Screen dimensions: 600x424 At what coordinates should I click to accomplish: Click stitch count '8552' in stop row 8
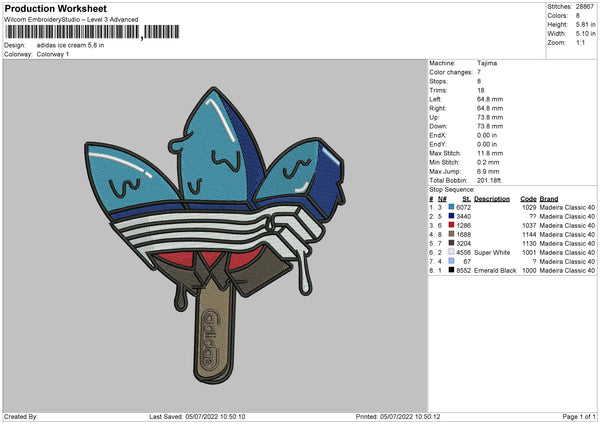tap(463, 271)
